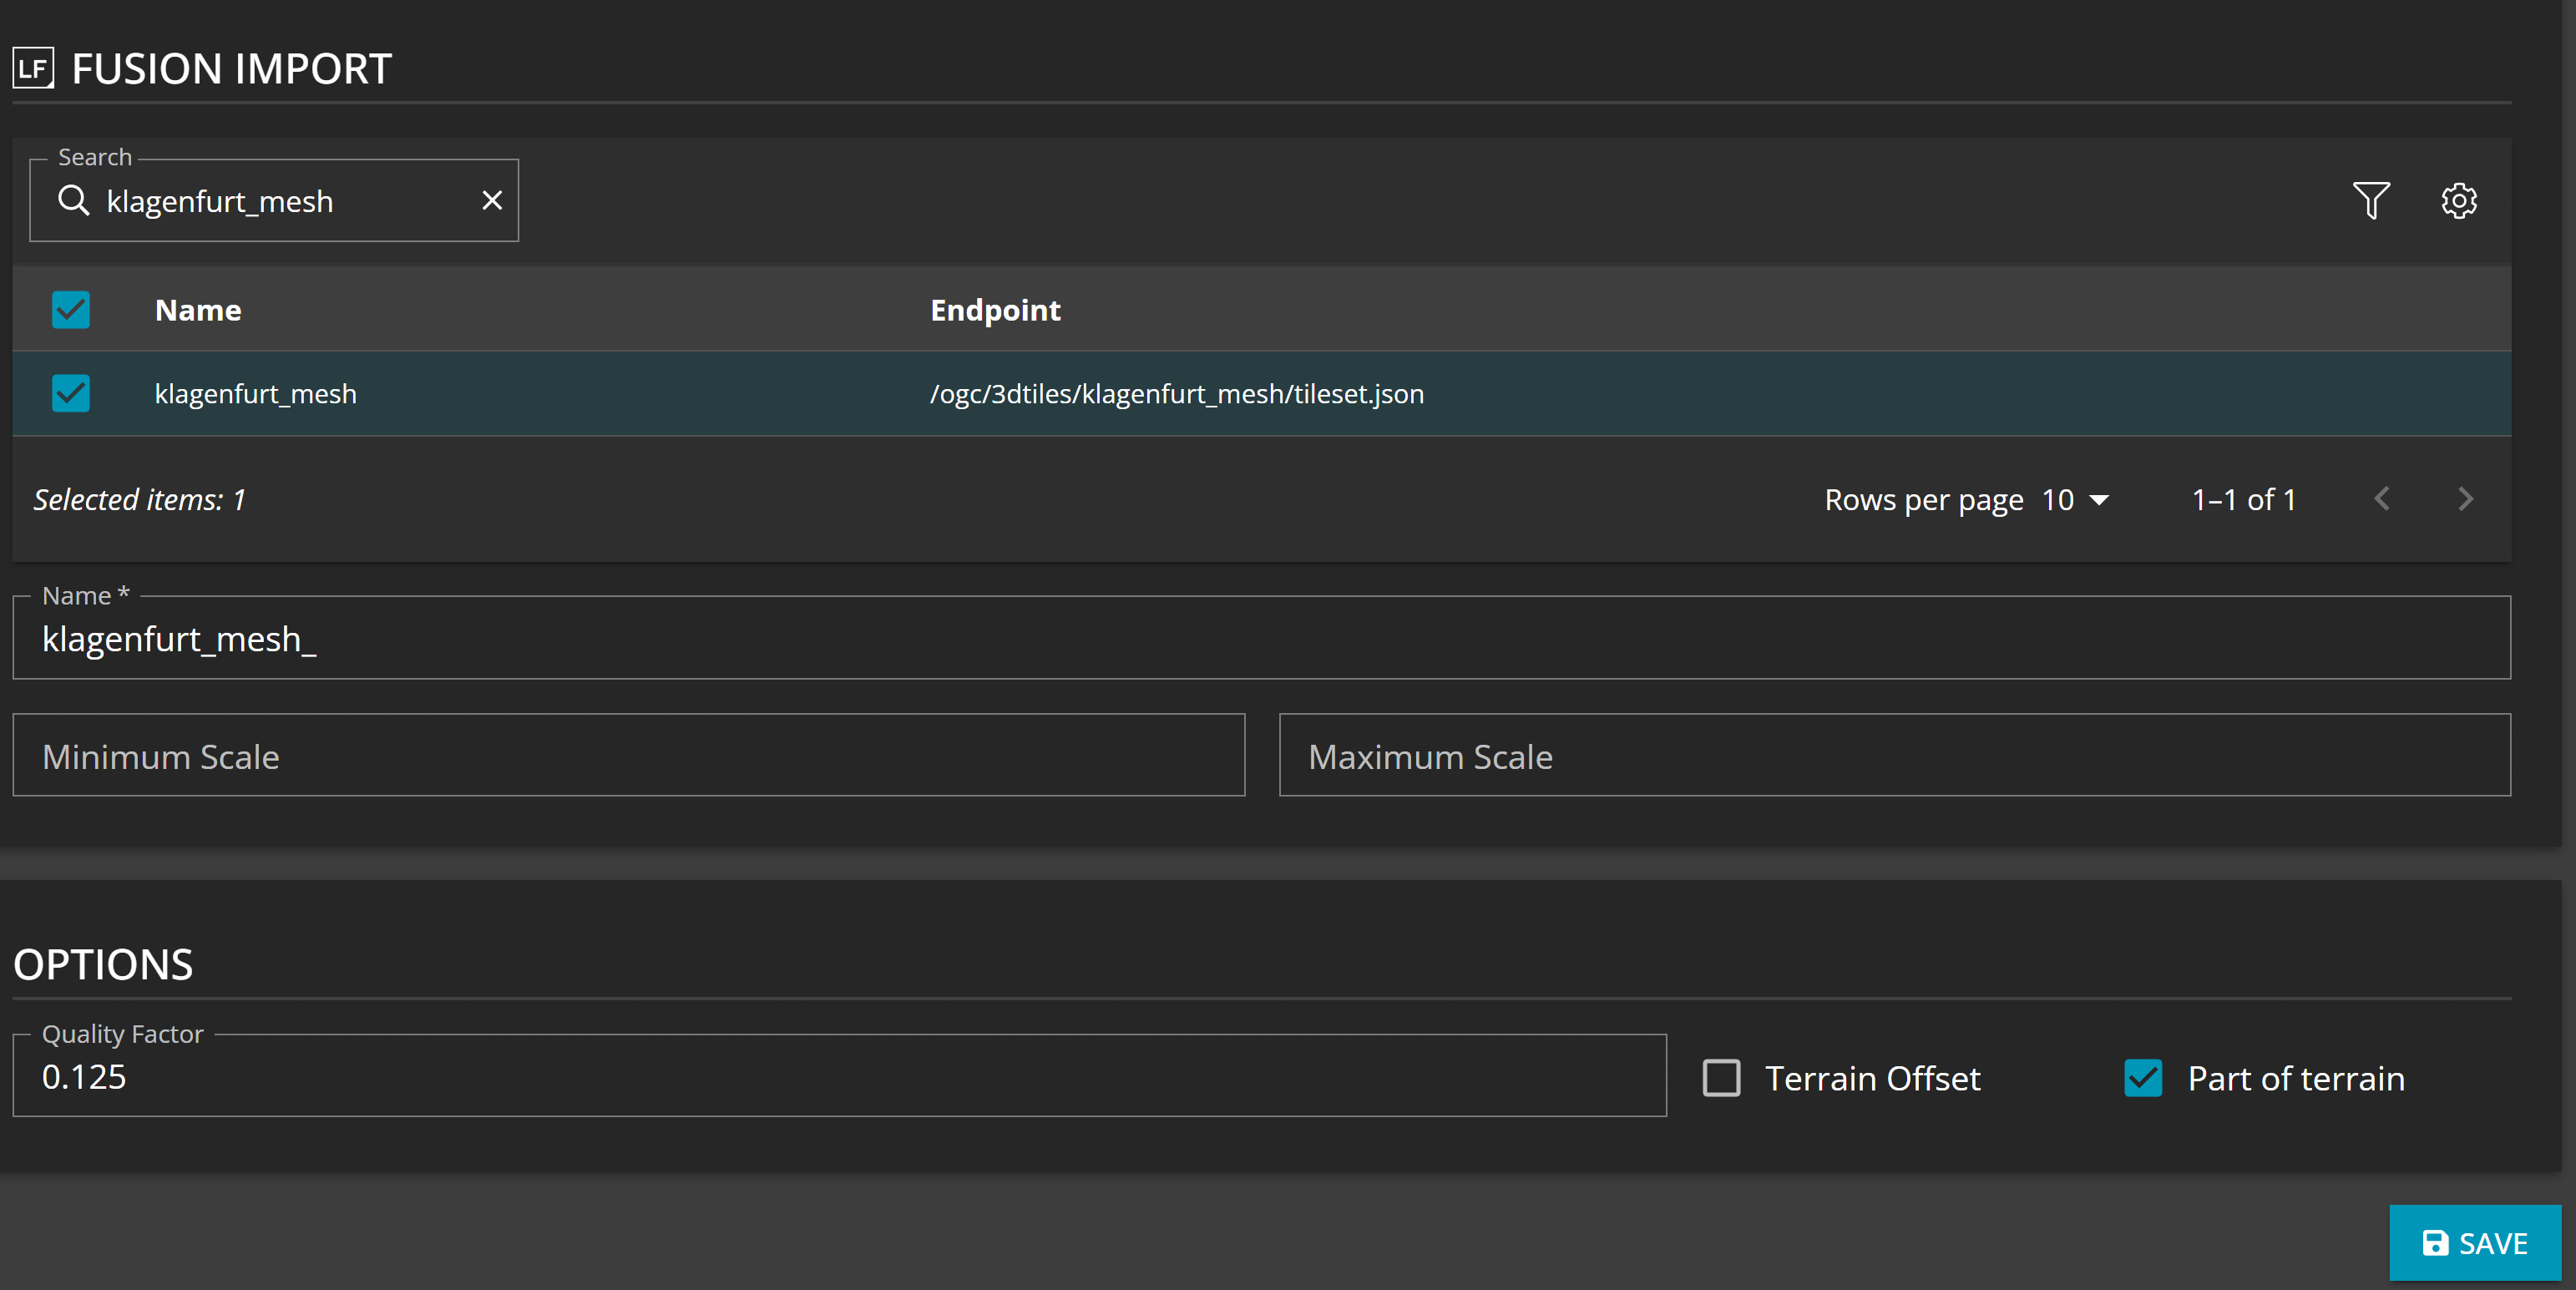Disable the Part of terrain checkbox

click(x=2143, y=1078)
